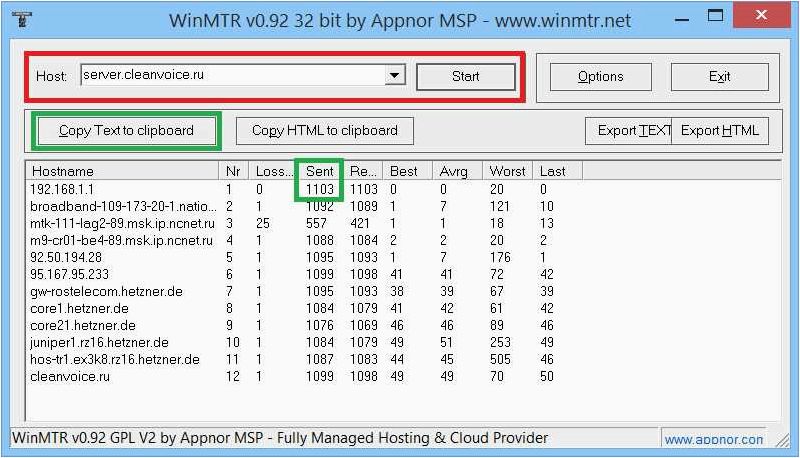
Task: Select the cleanvoice.ru row
Action: [306, 376]
